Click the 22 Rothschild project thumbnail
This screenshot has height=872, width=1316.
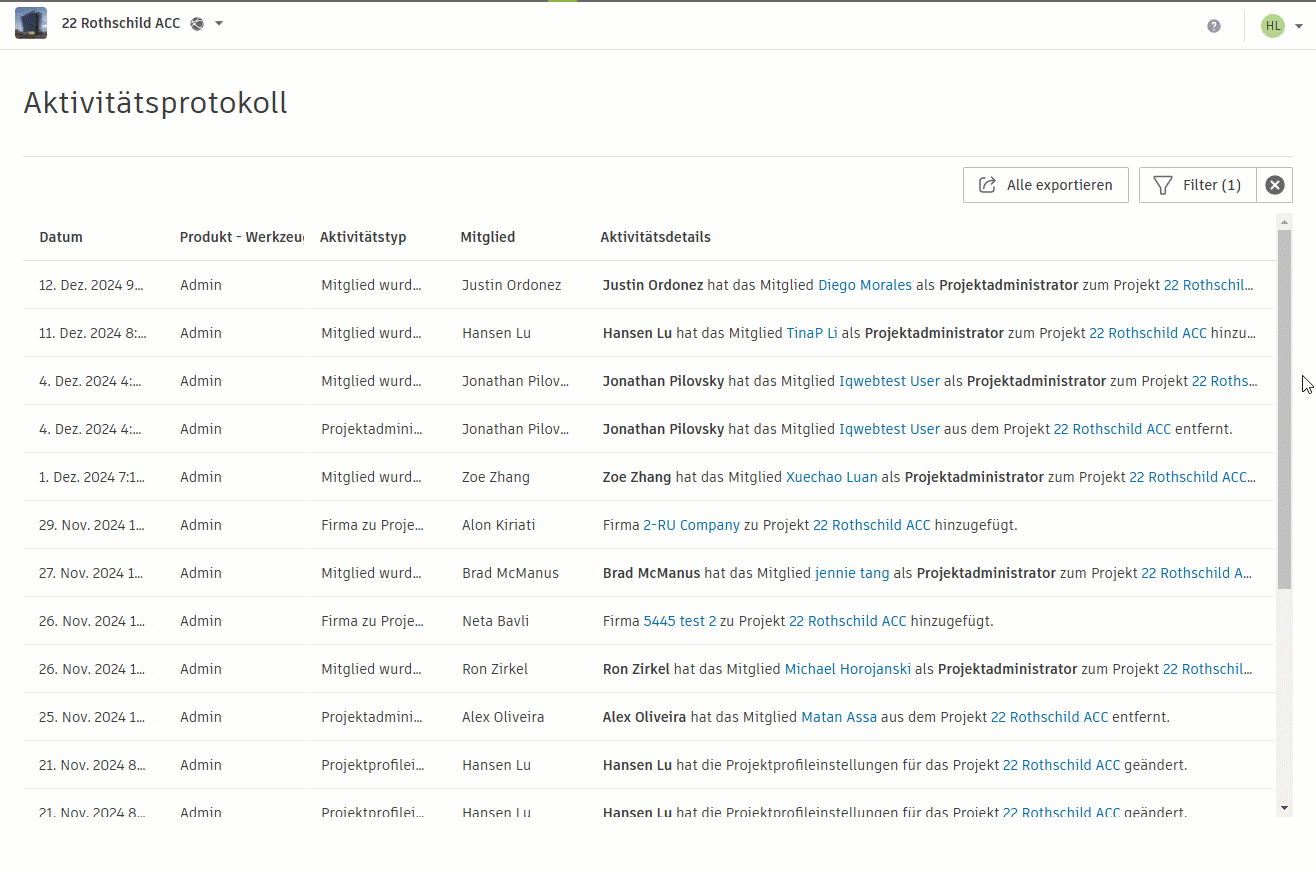tap(31, 23)
